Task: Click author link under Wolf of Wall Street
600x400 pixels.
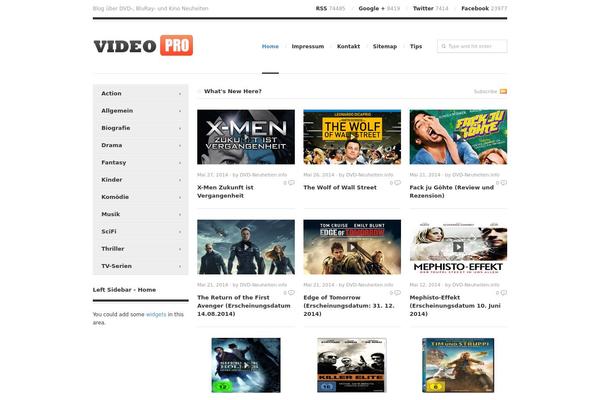Action: (x=369, y=175)
